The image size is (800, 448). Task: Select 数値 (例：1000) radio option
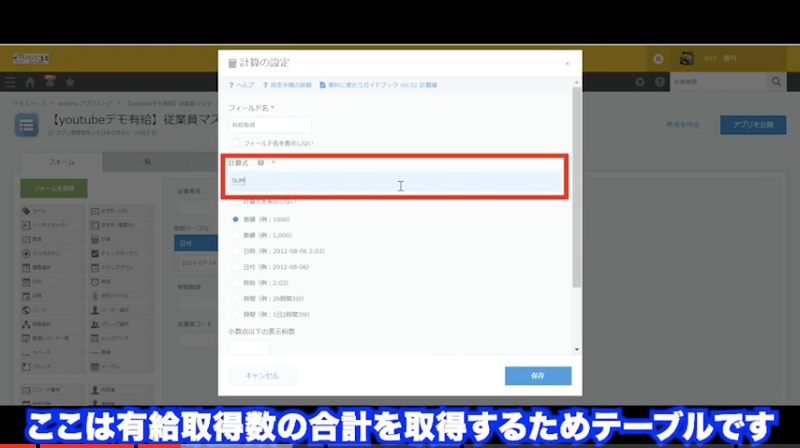click(x=236, y=218)
